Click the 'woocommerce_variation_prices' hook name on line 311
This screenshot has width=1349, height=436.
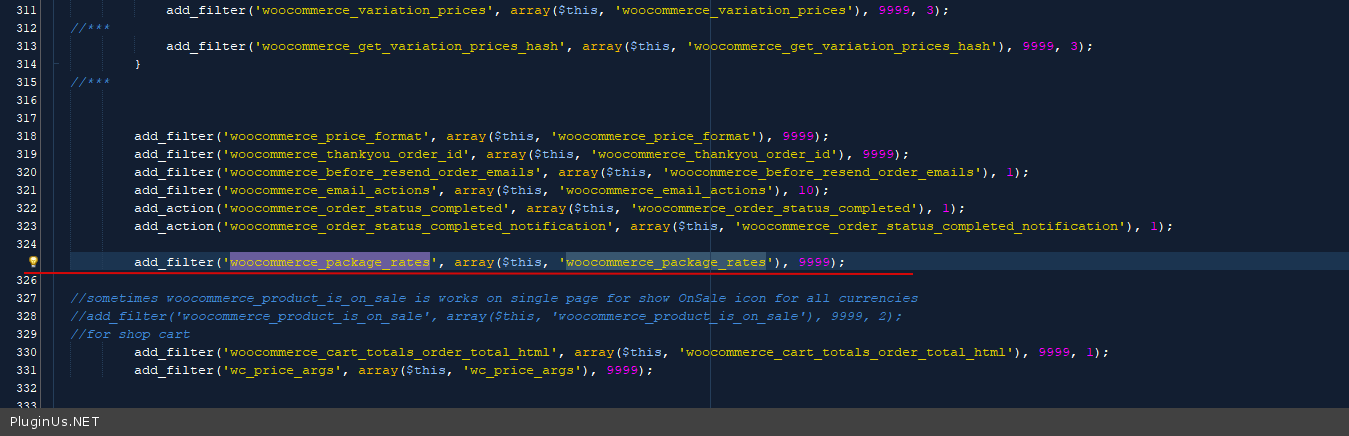pyautogui.click(x=374, y=10)
